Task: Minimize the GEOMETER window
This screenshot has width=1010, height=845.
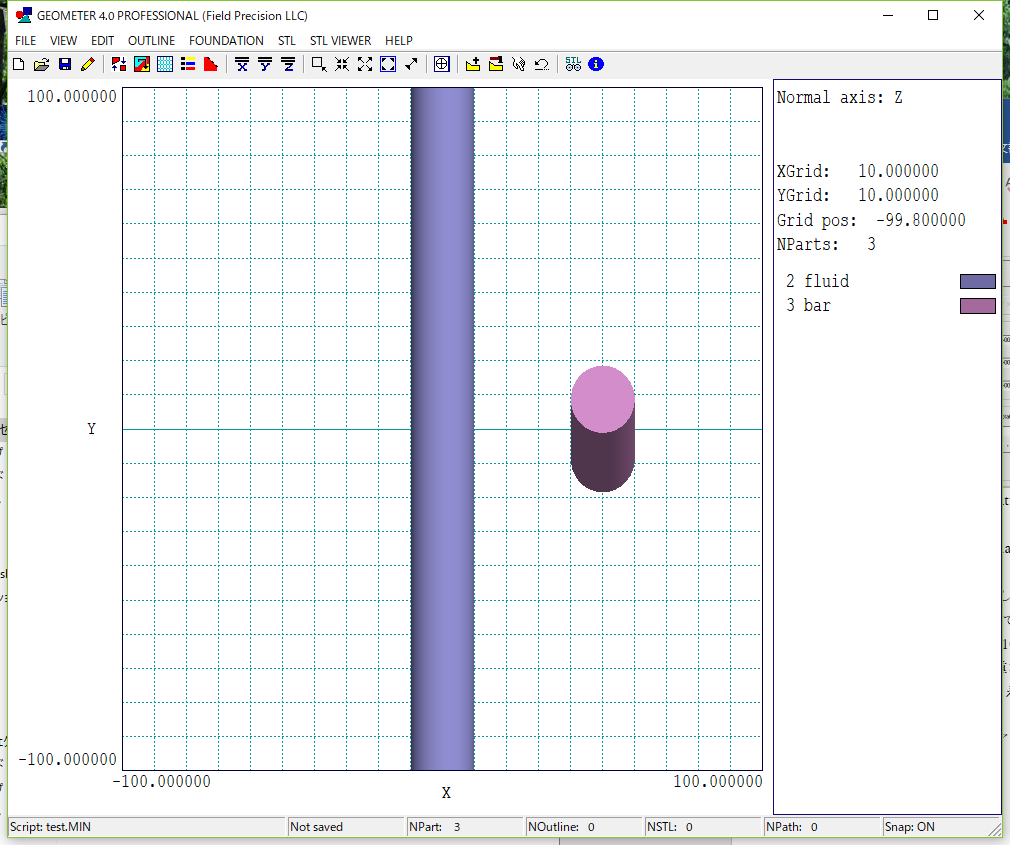Action: click(888, 15)
